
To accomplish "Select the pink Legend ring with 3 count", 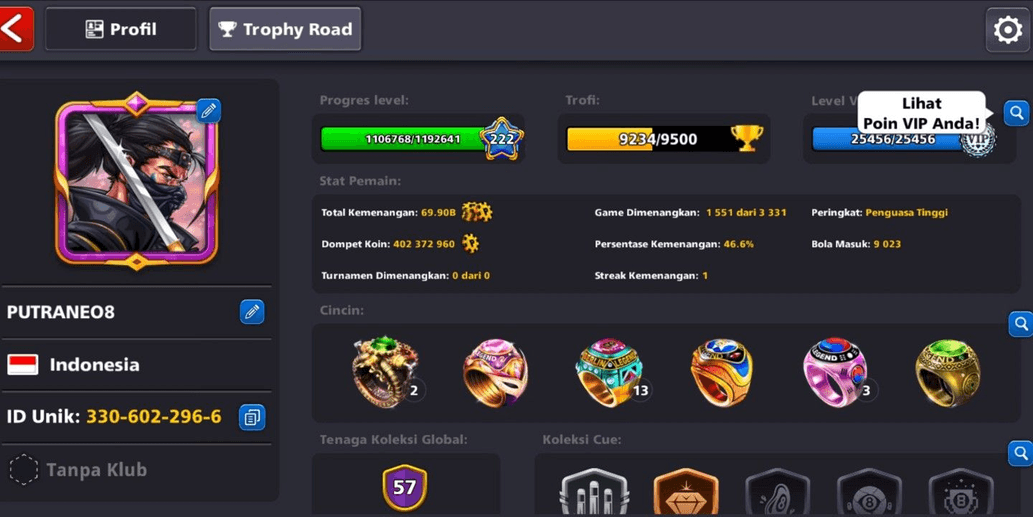I will click(x=837, y=371).
